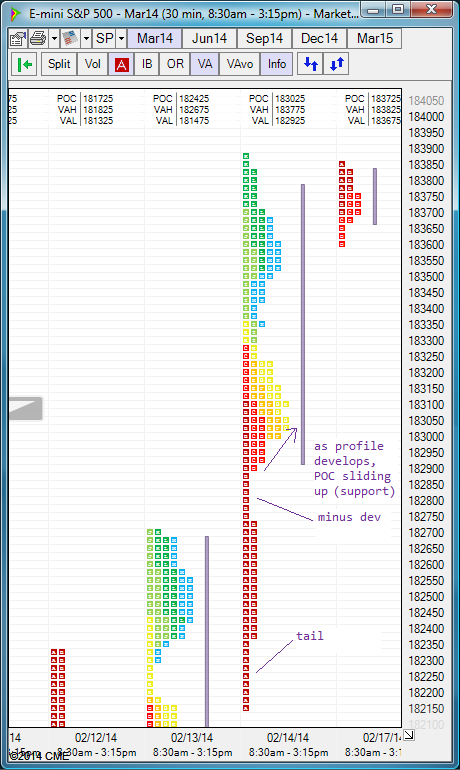Click the chart corner resize arrow icon
This screenshot has width=460, height=770.
pos(408,735)
